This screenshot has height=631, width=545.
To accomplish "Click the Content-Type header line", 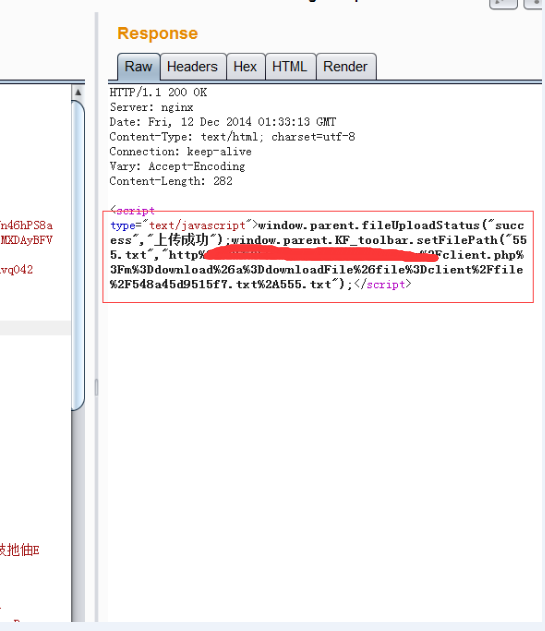I will click(232, 137).
